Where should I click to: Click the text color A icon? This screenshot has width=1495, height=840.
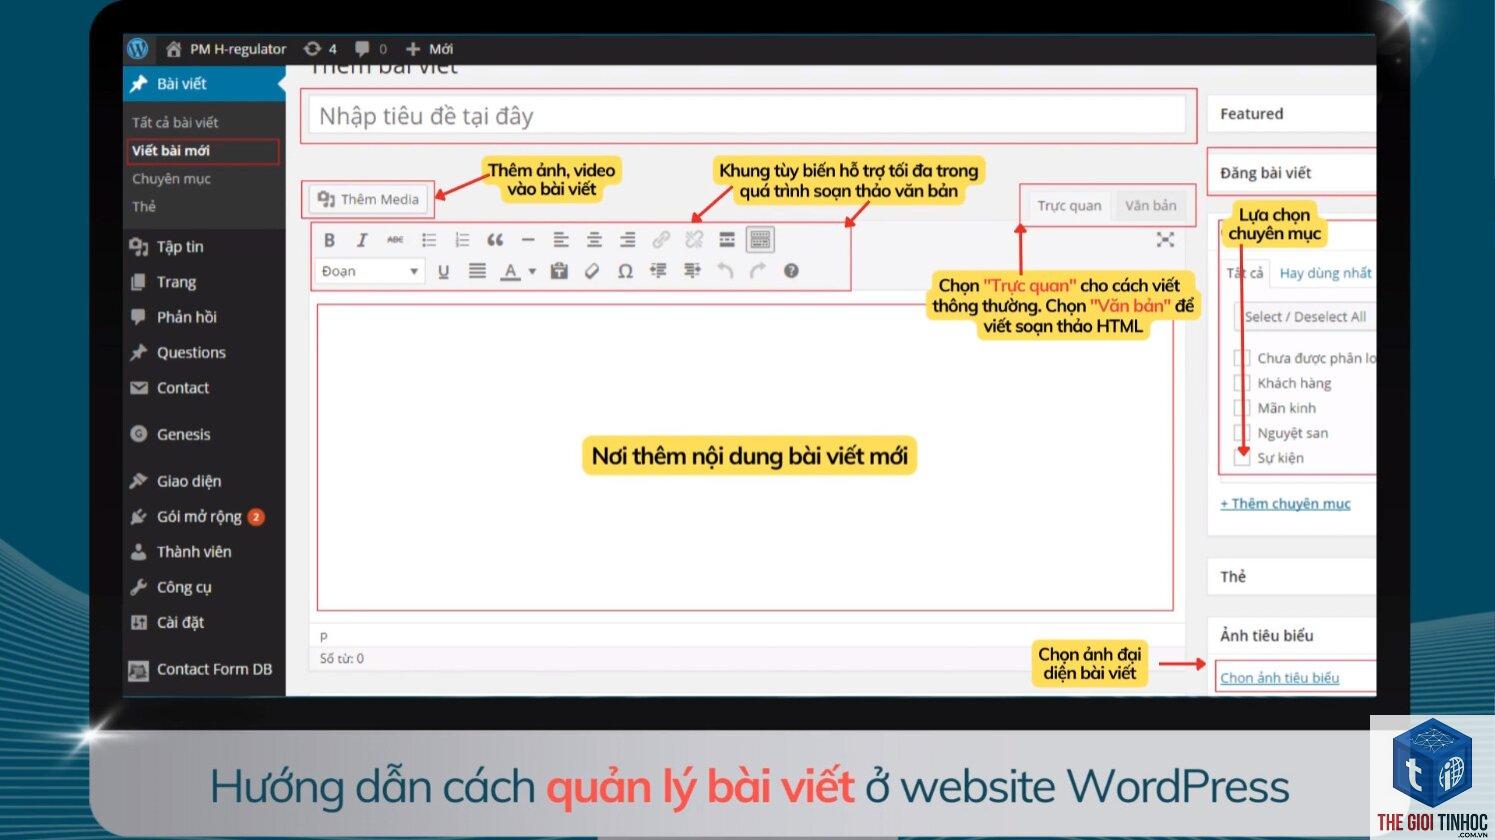point(510,271)
